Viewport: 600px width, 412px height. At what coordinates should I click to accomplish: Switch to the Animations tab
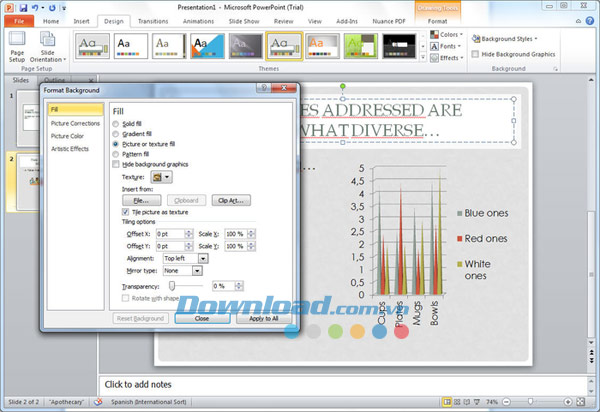[x=198, y=21]
